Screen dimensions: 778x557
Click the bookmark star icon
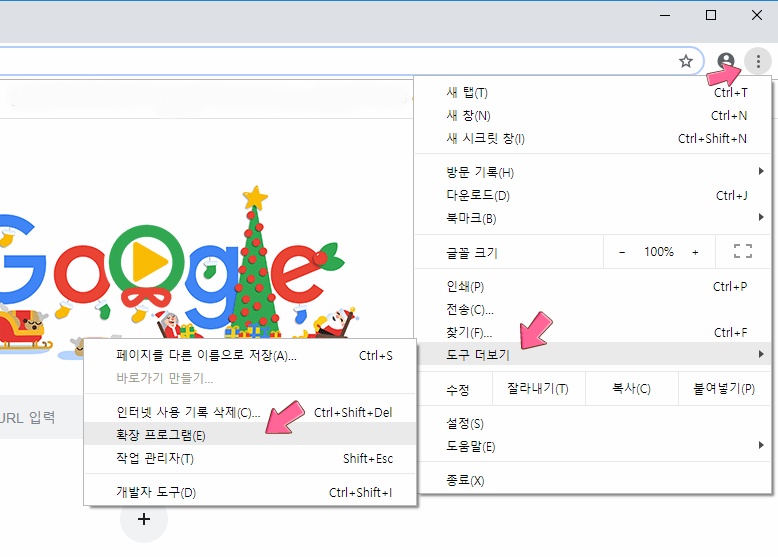pyautogui.click(x=686, y=62)
